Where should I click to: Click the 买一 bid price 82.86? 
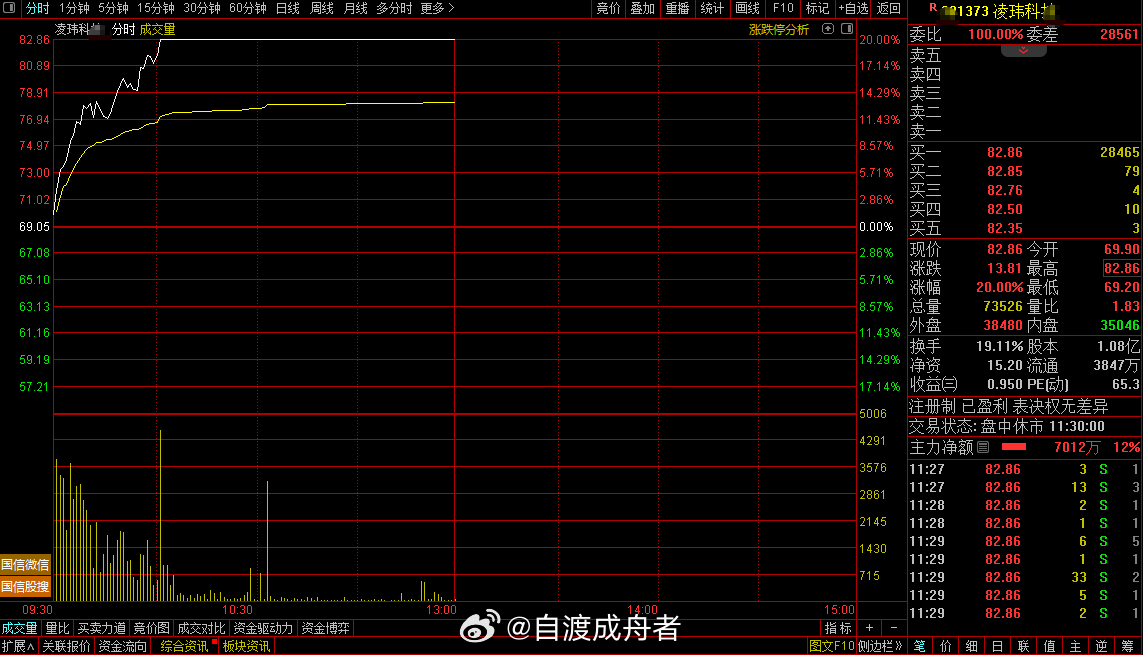point(1004,152)
